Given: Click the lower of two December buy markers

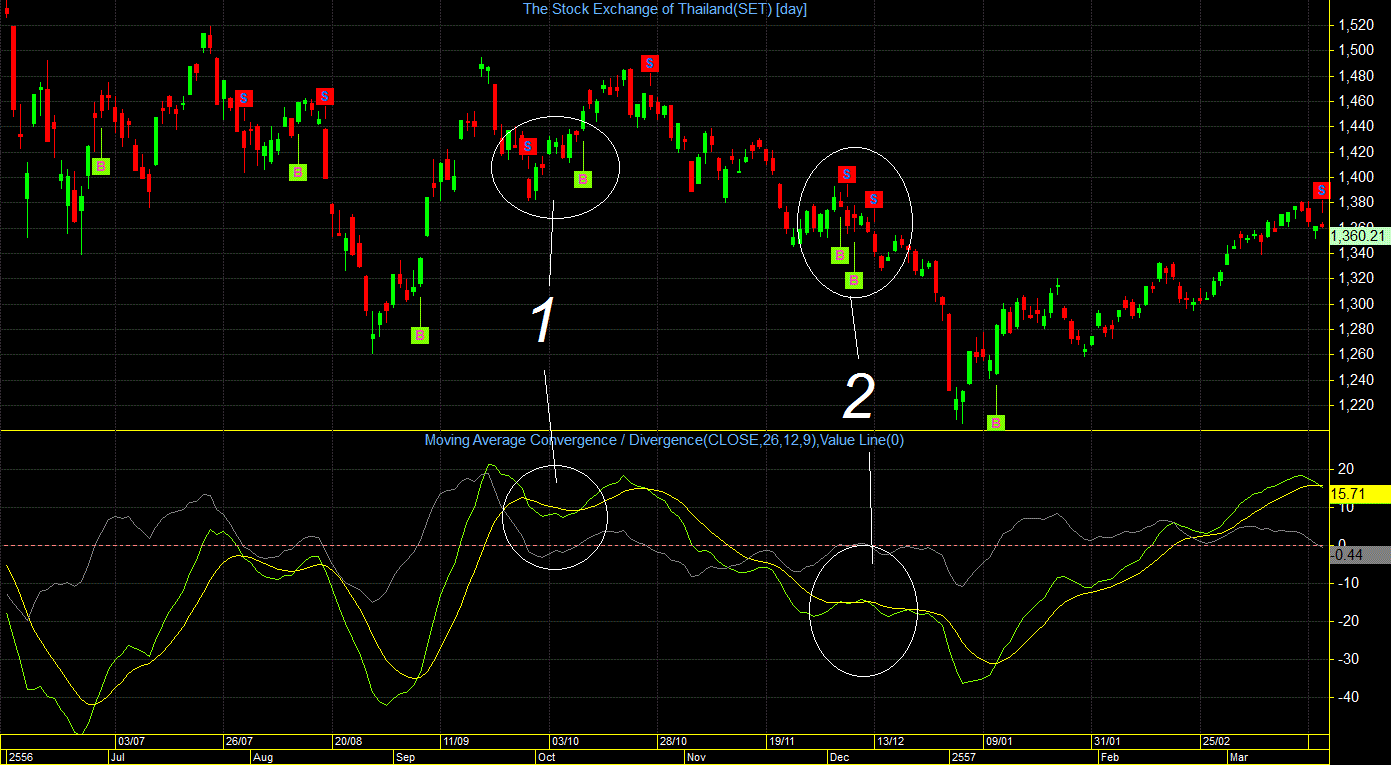Looking at the screenshot, I should (x=854, y=280).
